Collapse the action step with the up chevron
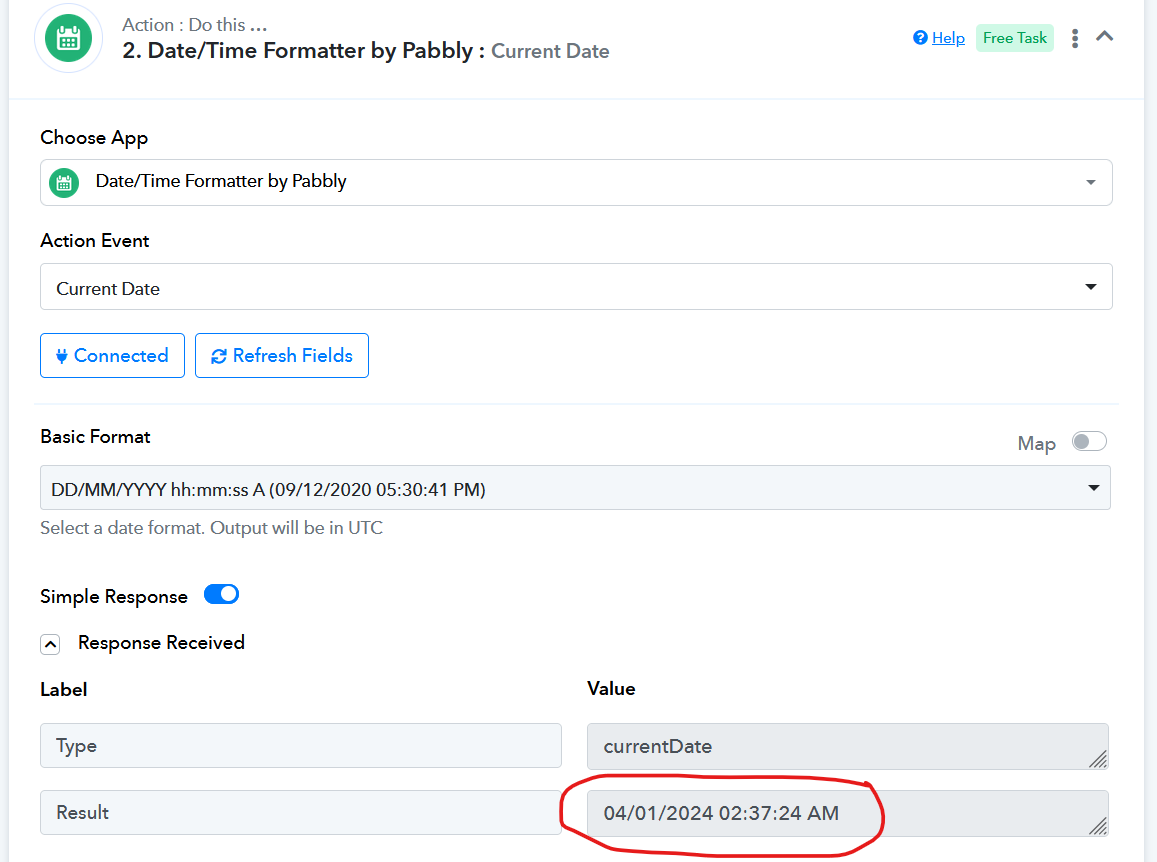 [x=1105, y=36]
